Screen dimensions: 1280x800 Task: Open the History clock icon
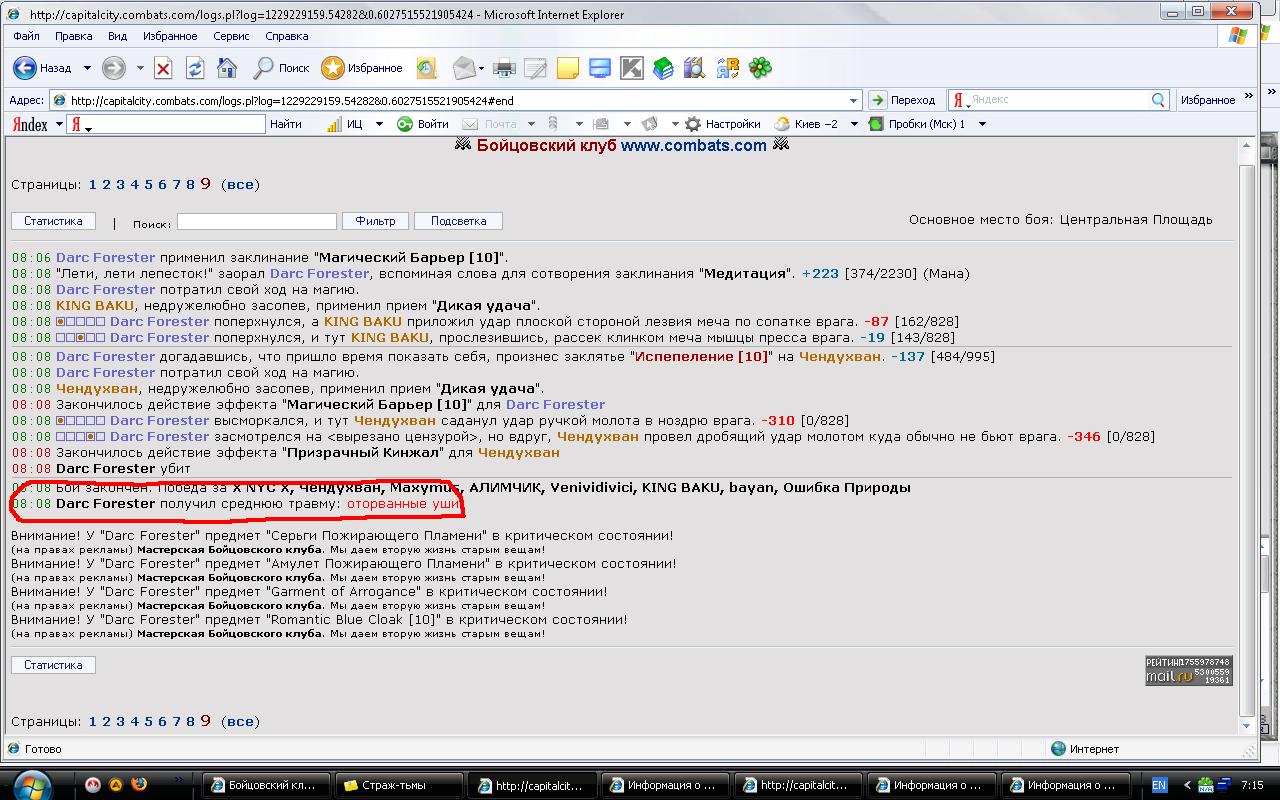coord(427,68)
